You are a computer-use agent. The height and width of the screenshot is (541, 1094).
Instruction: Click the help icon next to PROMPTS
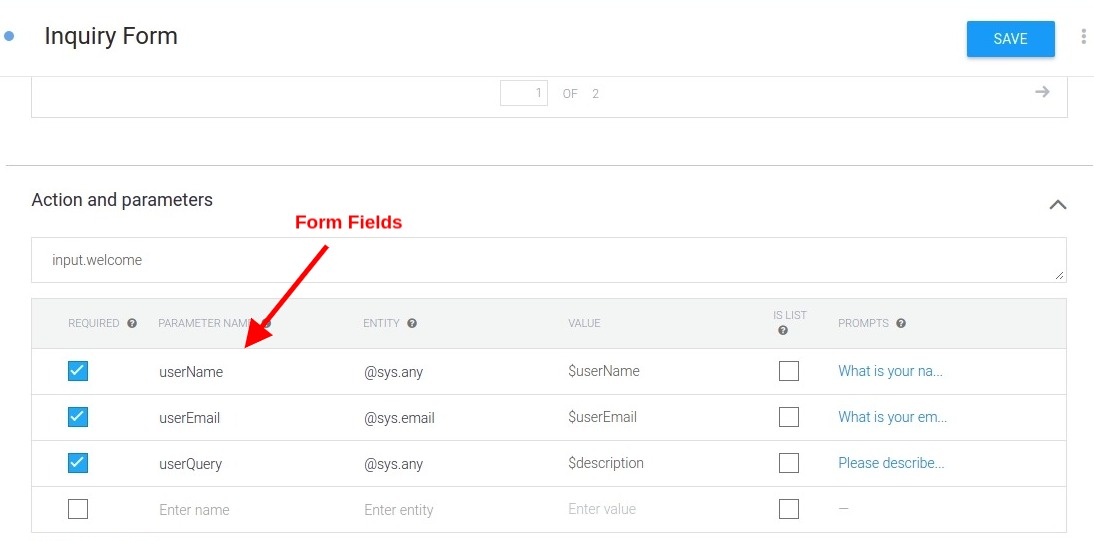[x=901, y=324]
